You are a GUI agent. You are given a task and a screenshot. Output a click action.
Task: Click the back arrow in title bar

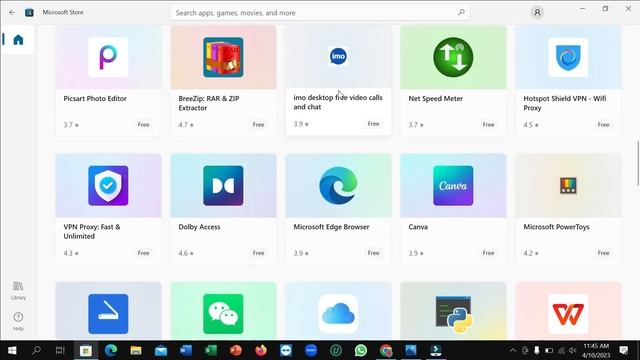click(x=12, y=12)
